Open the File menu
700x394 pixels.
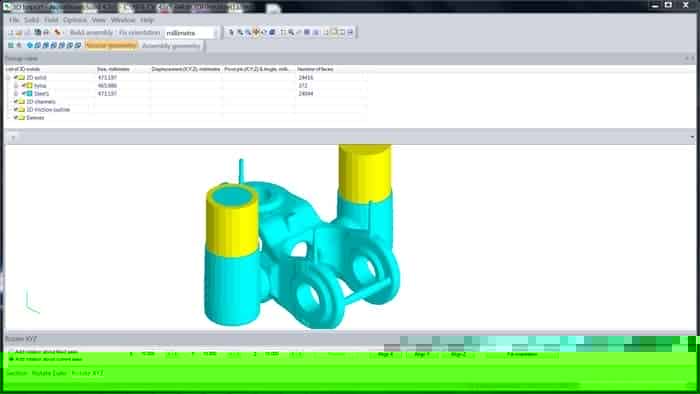point(14,20)
